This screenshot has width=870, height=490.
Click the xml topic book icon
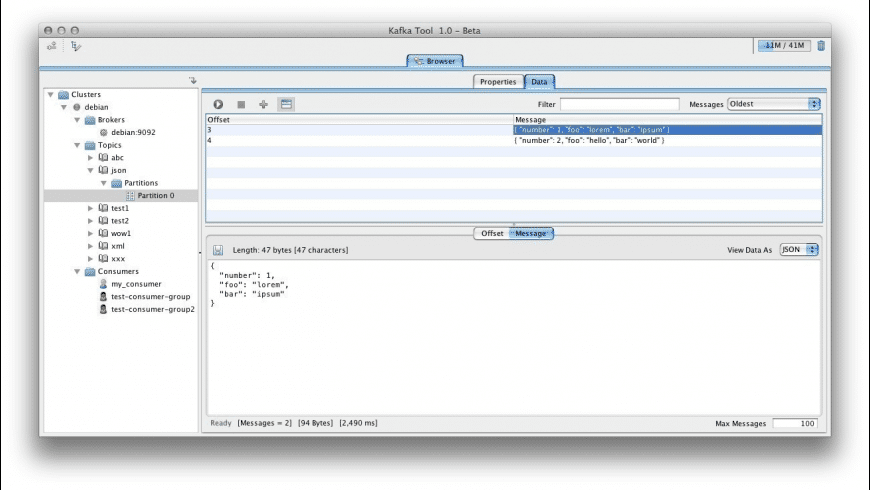pos(103,246)
